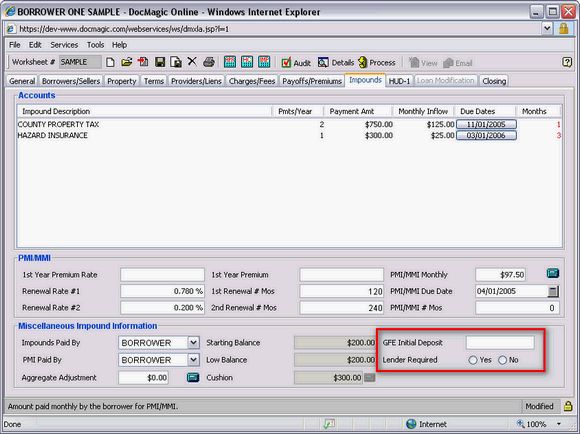This screenshot has height=434, width=580.
Task: Click the third calculator icon in the toolbar
Action: coord(264,62)
